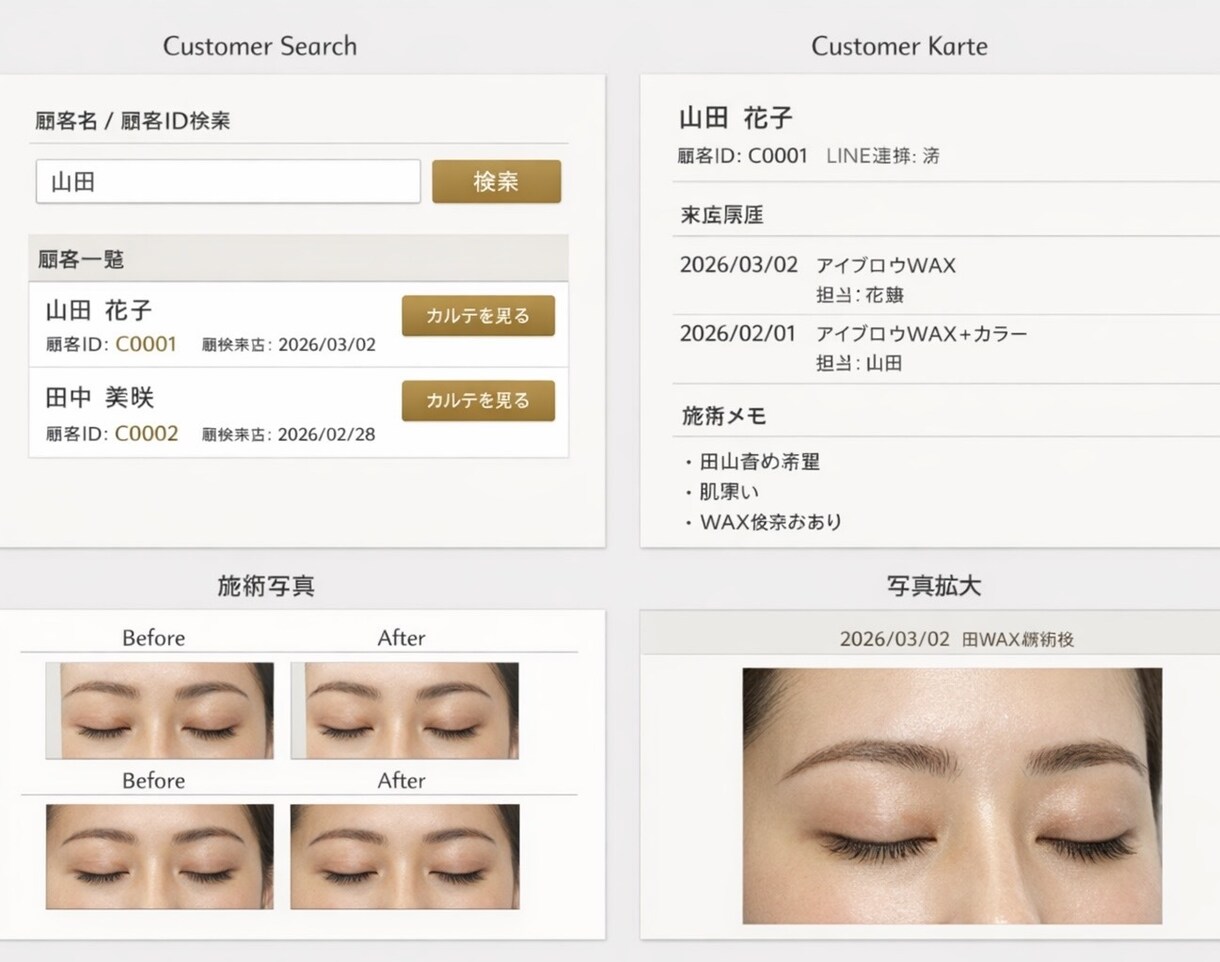Click 山田 花子 name in Customer Karte
The width and height of the screenshot is (1220, 962).
click(x=736, y=118)
